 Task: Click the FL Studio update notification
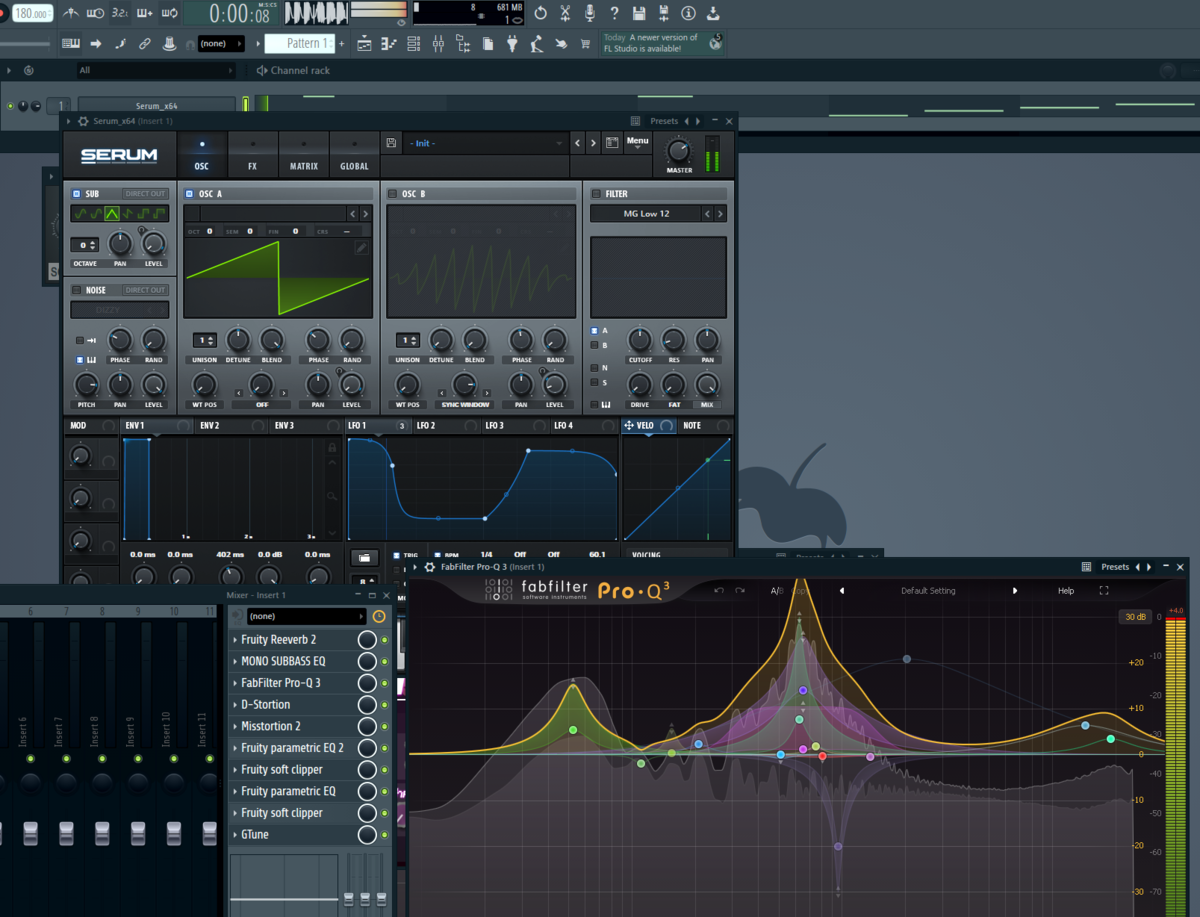[662, 43]
